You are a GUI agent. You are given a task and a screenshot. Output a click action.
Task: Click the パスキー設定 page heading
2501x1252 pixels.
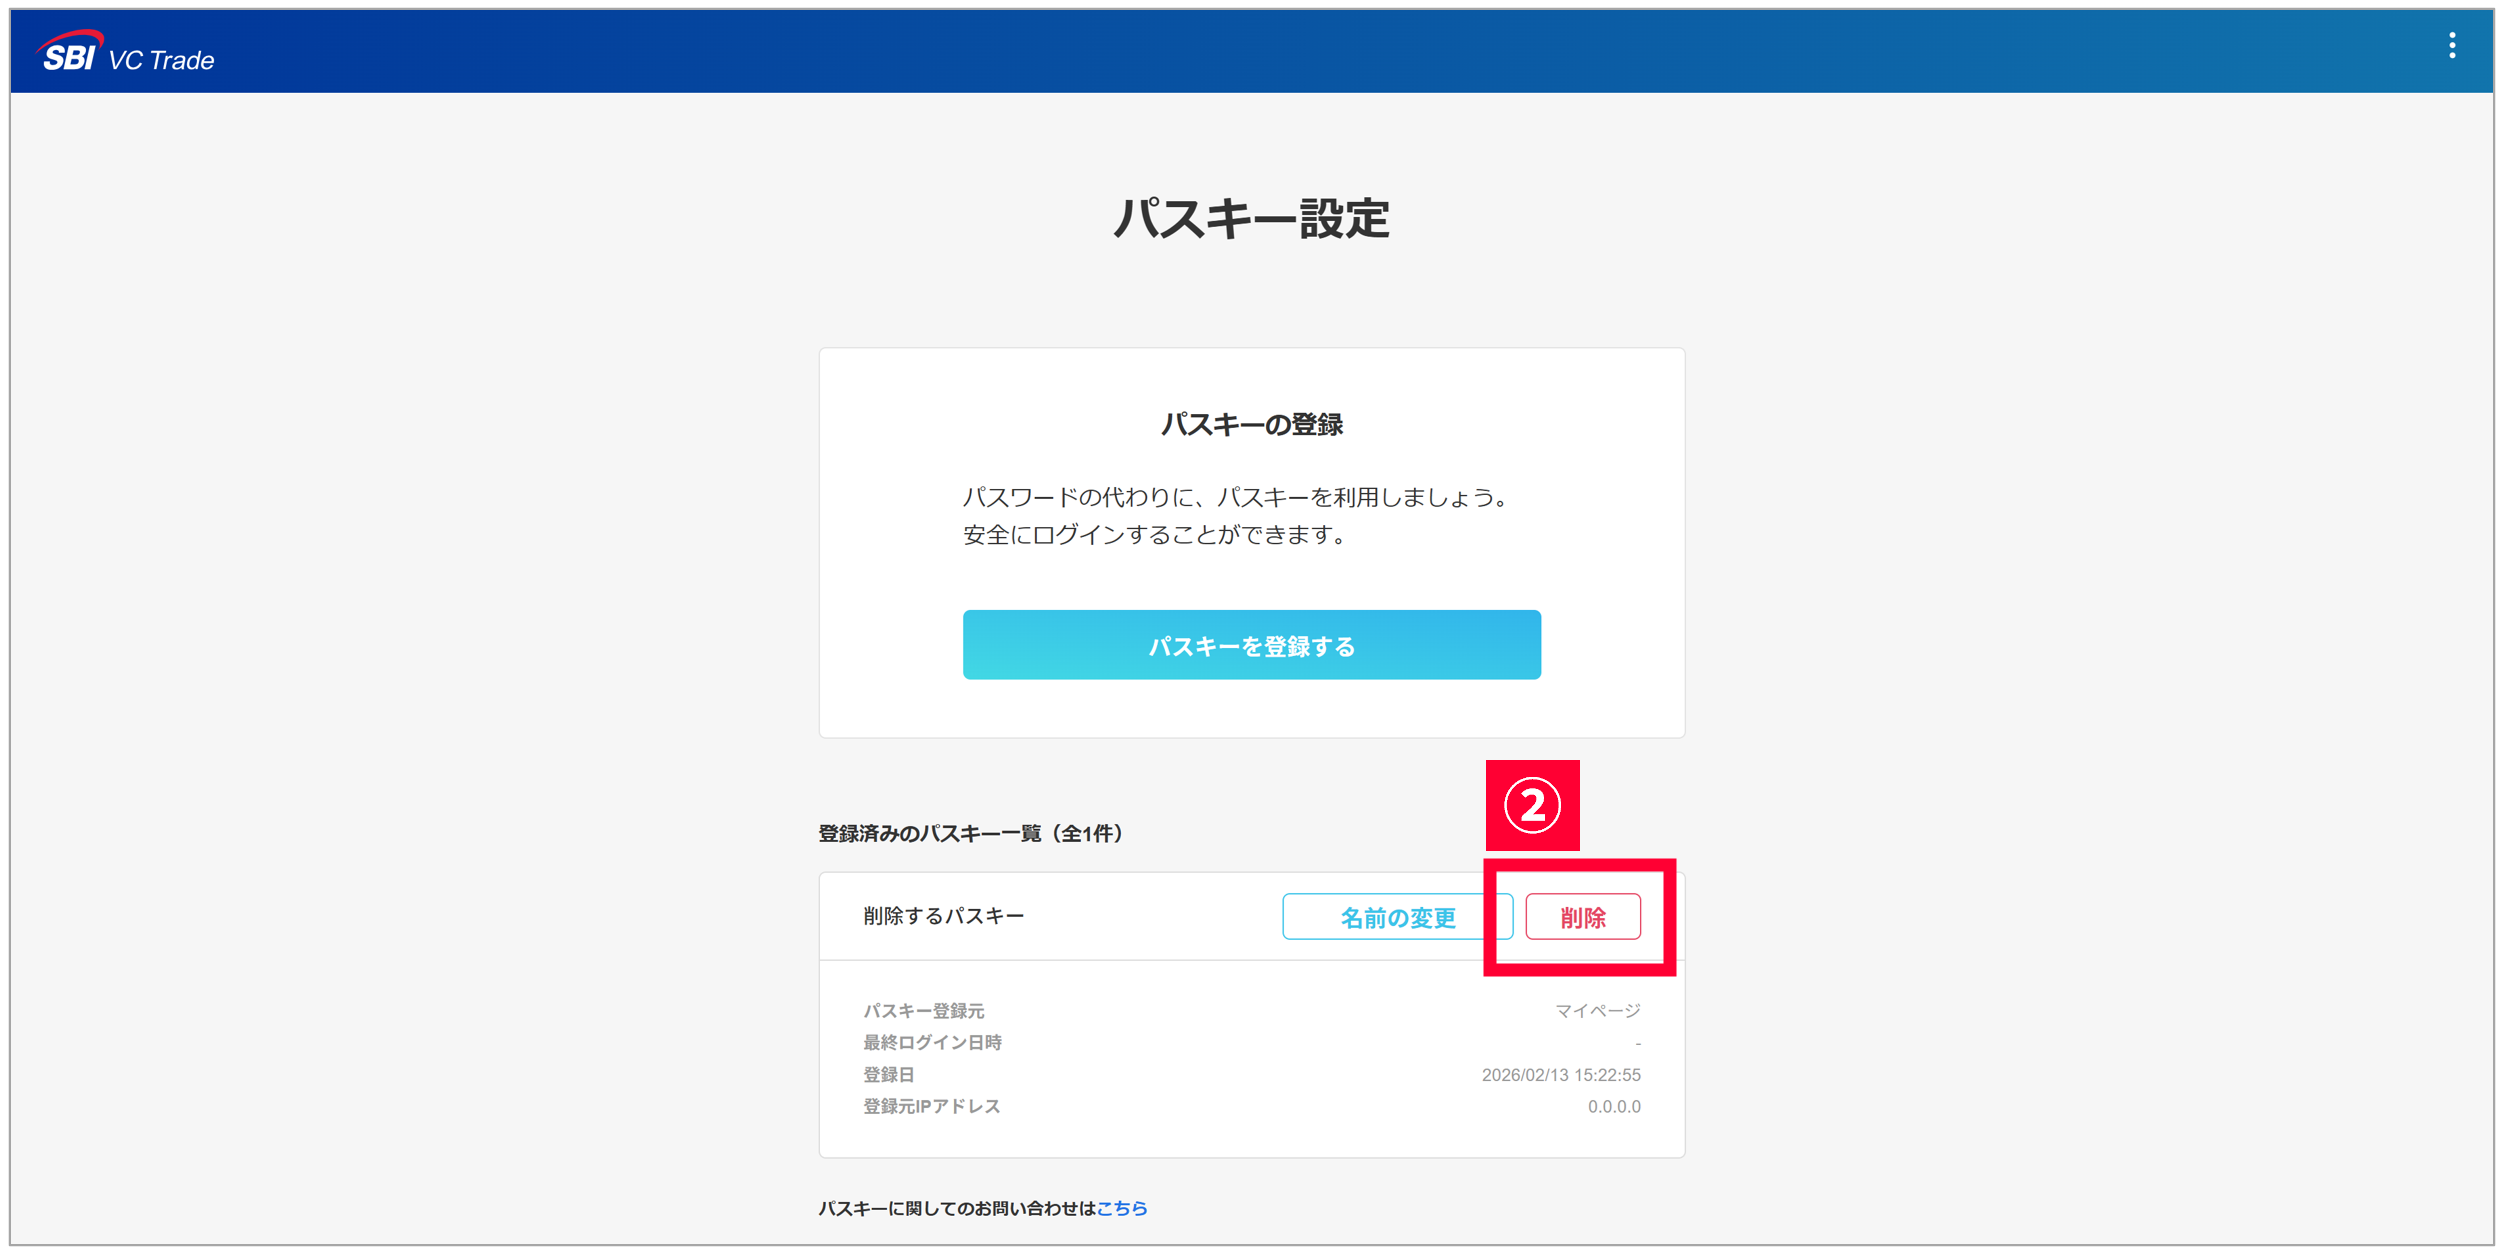tap(1250, 219)
